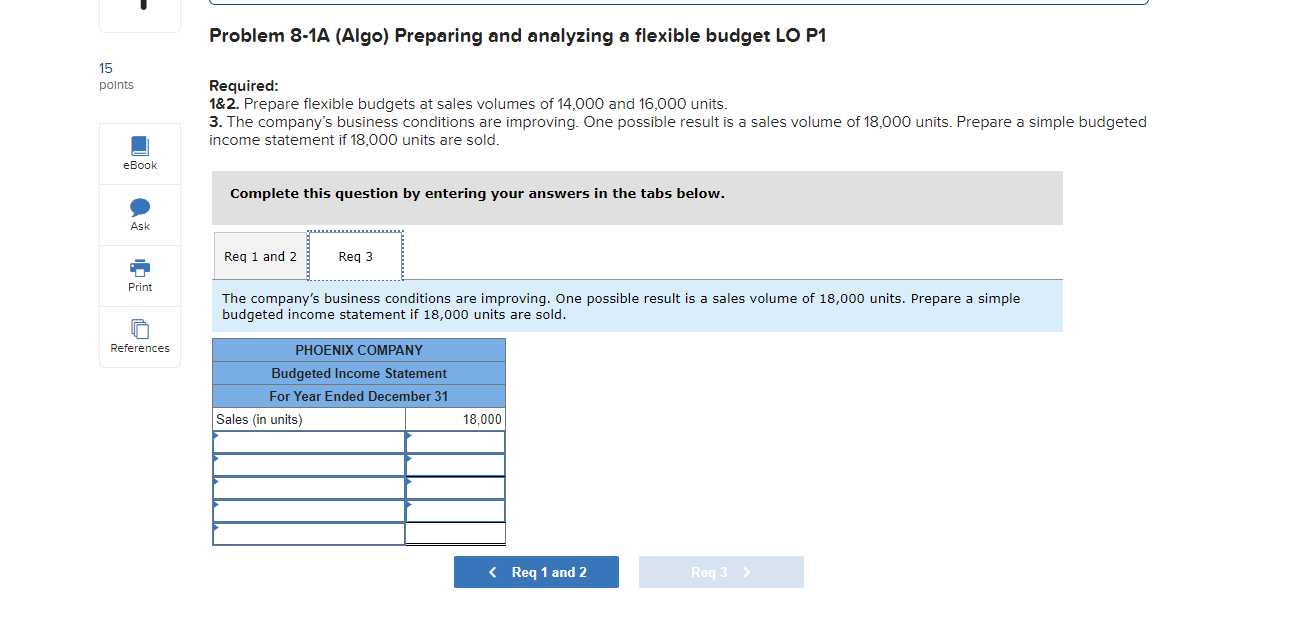The height and width of the screenshot is (626, 1300).
Task: Click the Req 1 and 2 navigation button
Action: [x=536, y=571]
